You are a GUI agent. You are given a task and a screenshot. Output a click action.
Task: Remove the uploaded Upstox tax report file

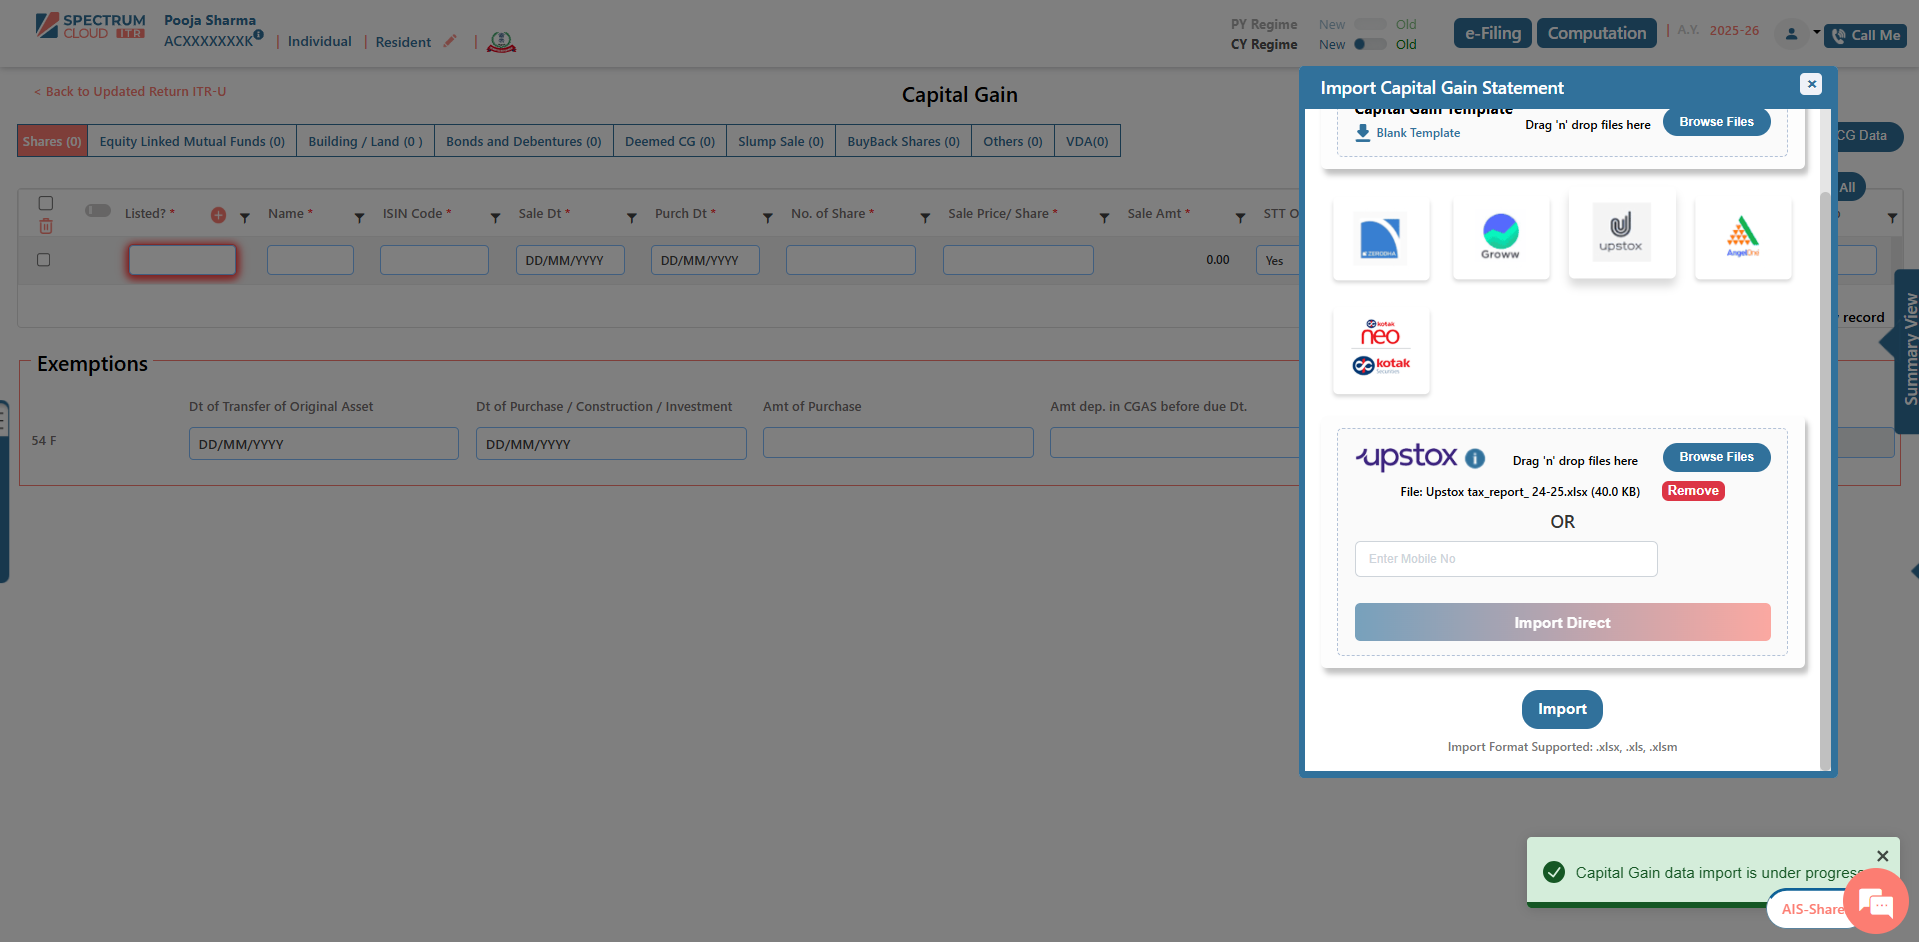(1692, 491)
